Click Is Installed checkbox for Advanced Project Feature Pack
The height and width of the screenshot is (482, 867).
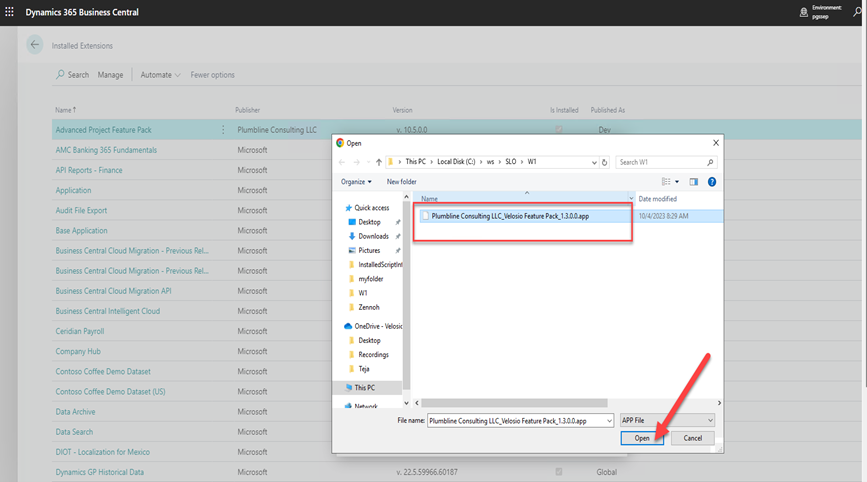559,129
